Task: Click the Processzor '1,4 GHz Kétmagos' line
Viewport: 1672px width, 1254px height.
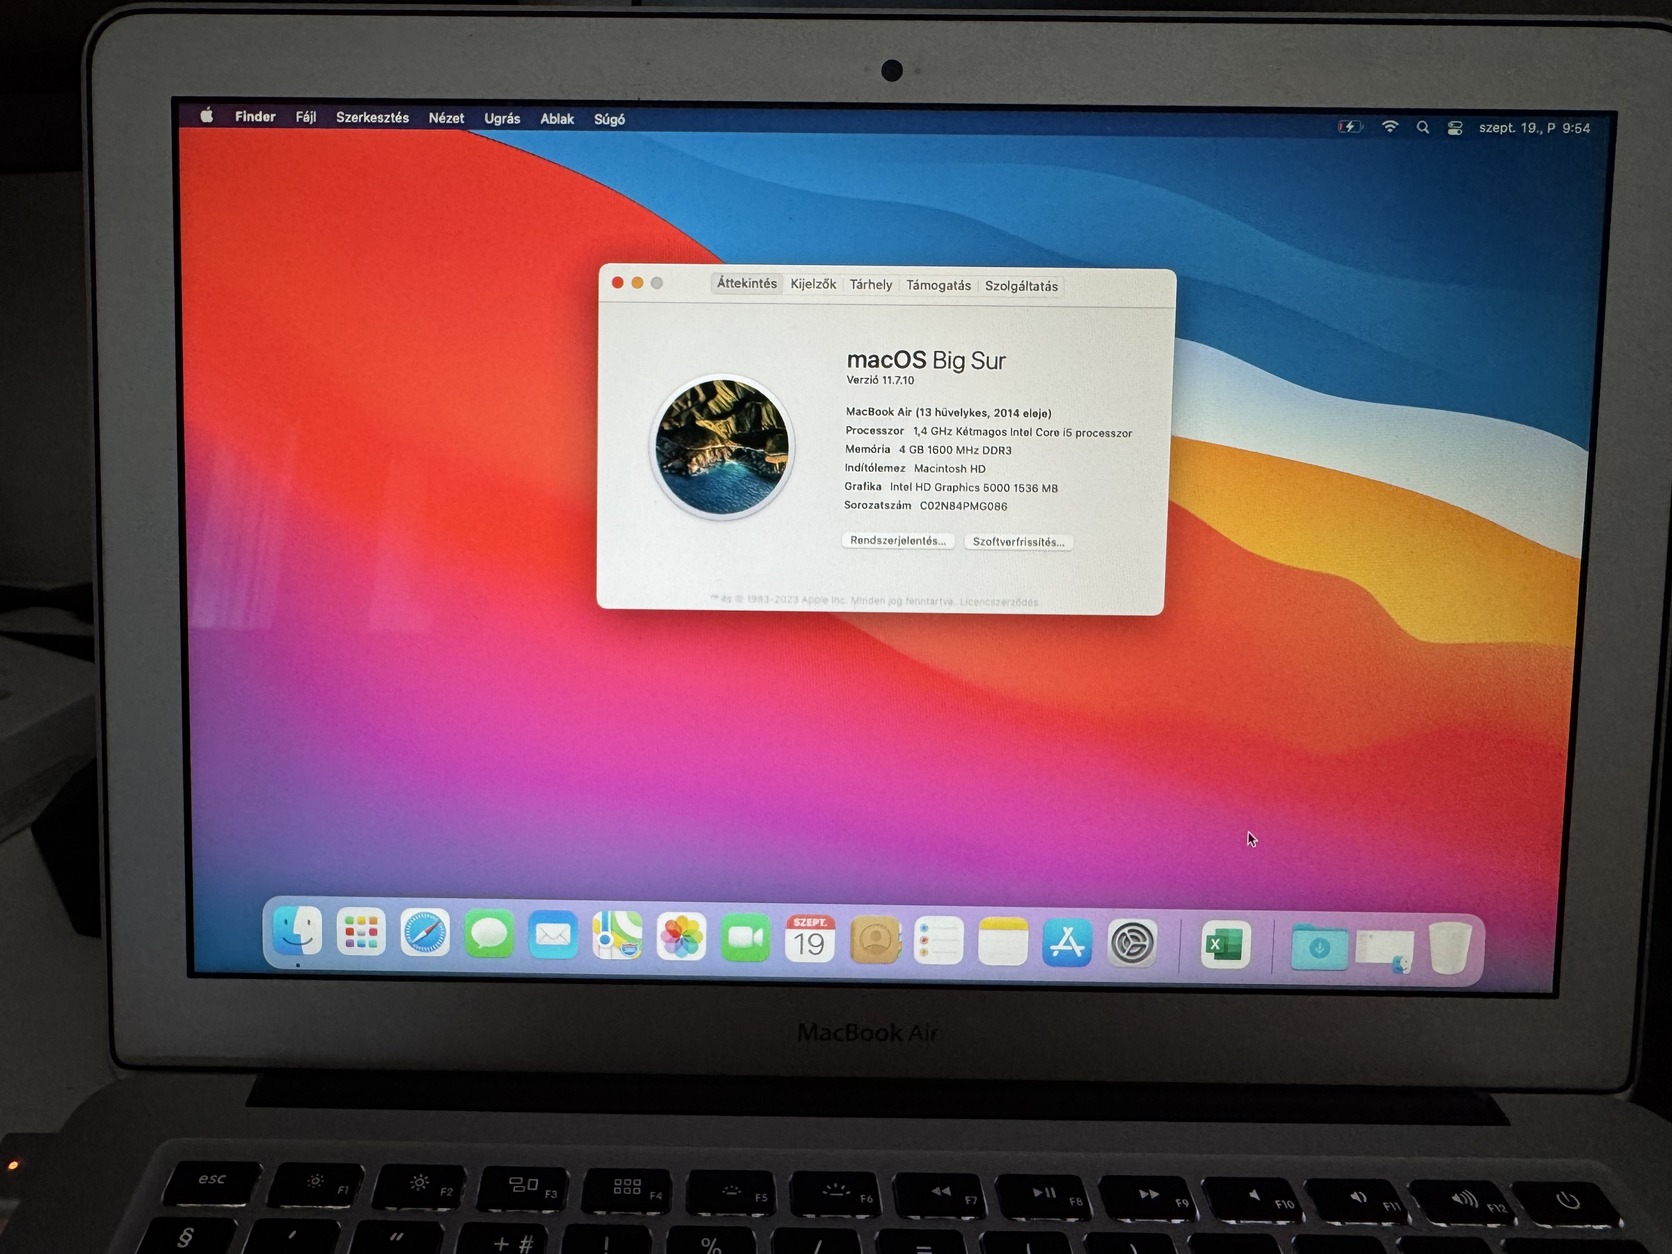Action: point(988,432)
